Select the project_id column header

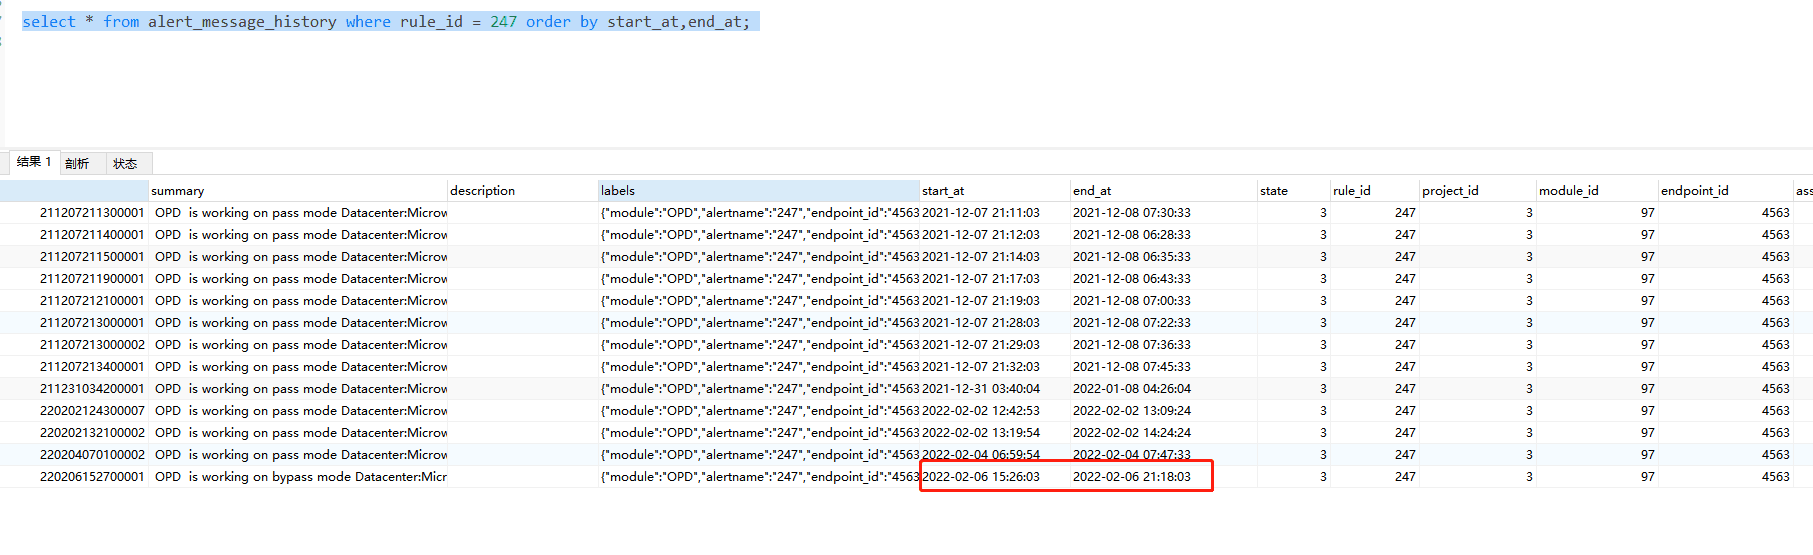click(1450, 191)
